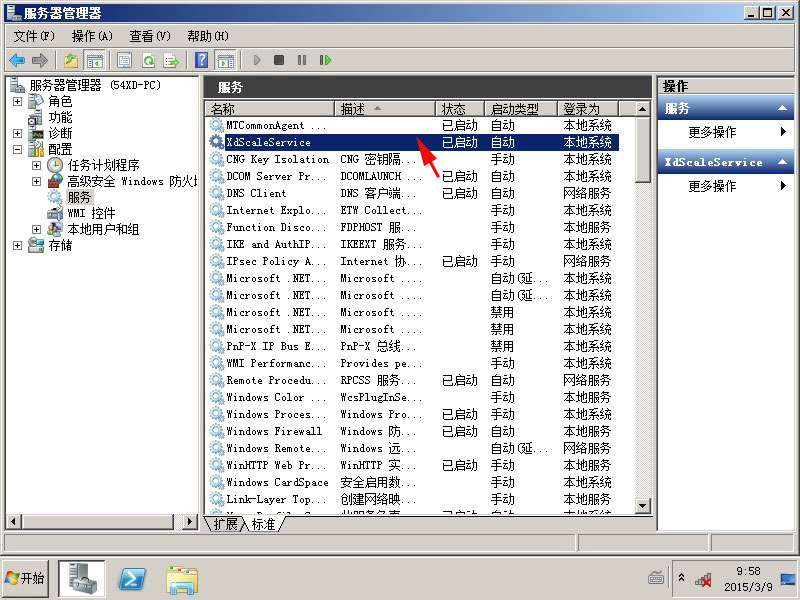Open the 查看(V) menu
Viewport: 800px width, 600px height.
pyautogui.click(x=150, y=36)
